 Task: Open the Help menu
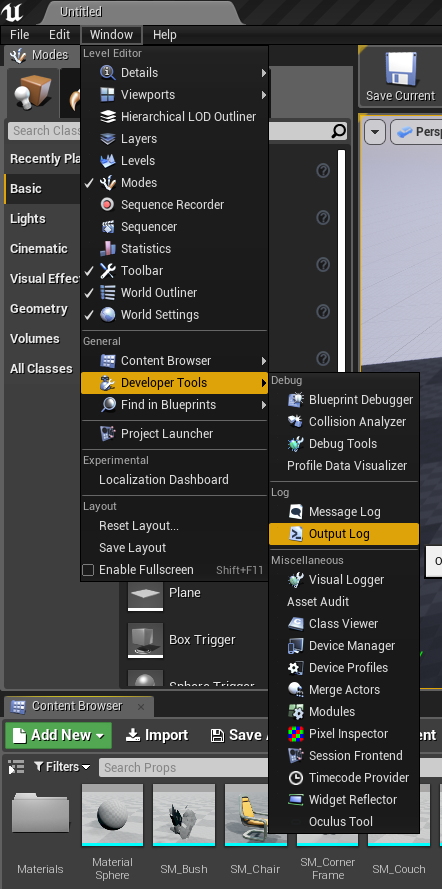(x=164, y=35)
